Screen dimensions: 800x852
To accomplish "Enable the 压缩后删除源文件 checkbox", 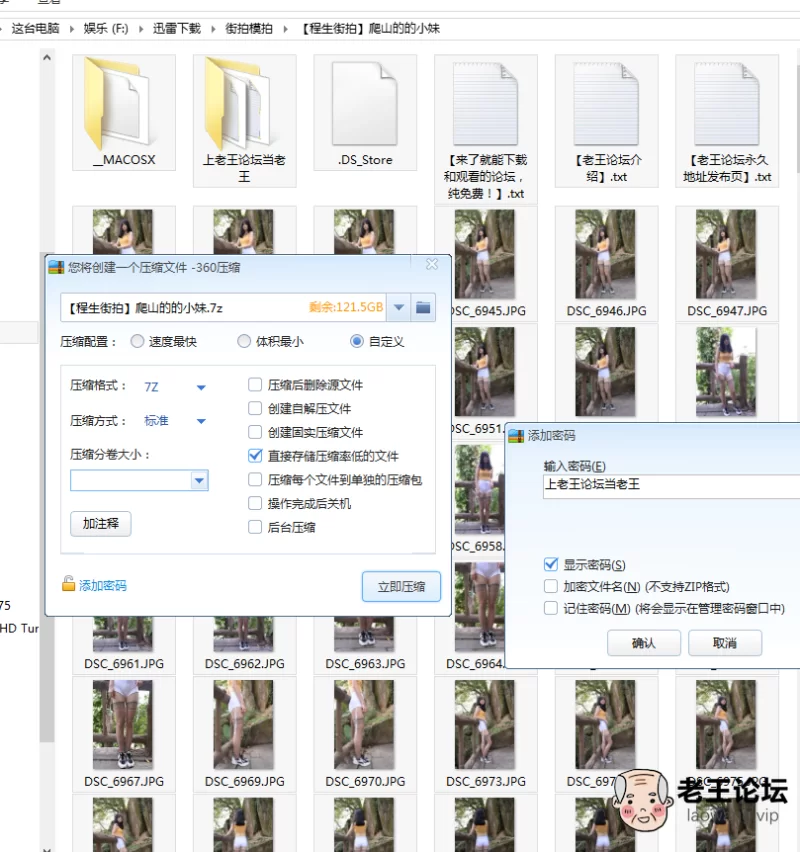I will tap(255, 384).
